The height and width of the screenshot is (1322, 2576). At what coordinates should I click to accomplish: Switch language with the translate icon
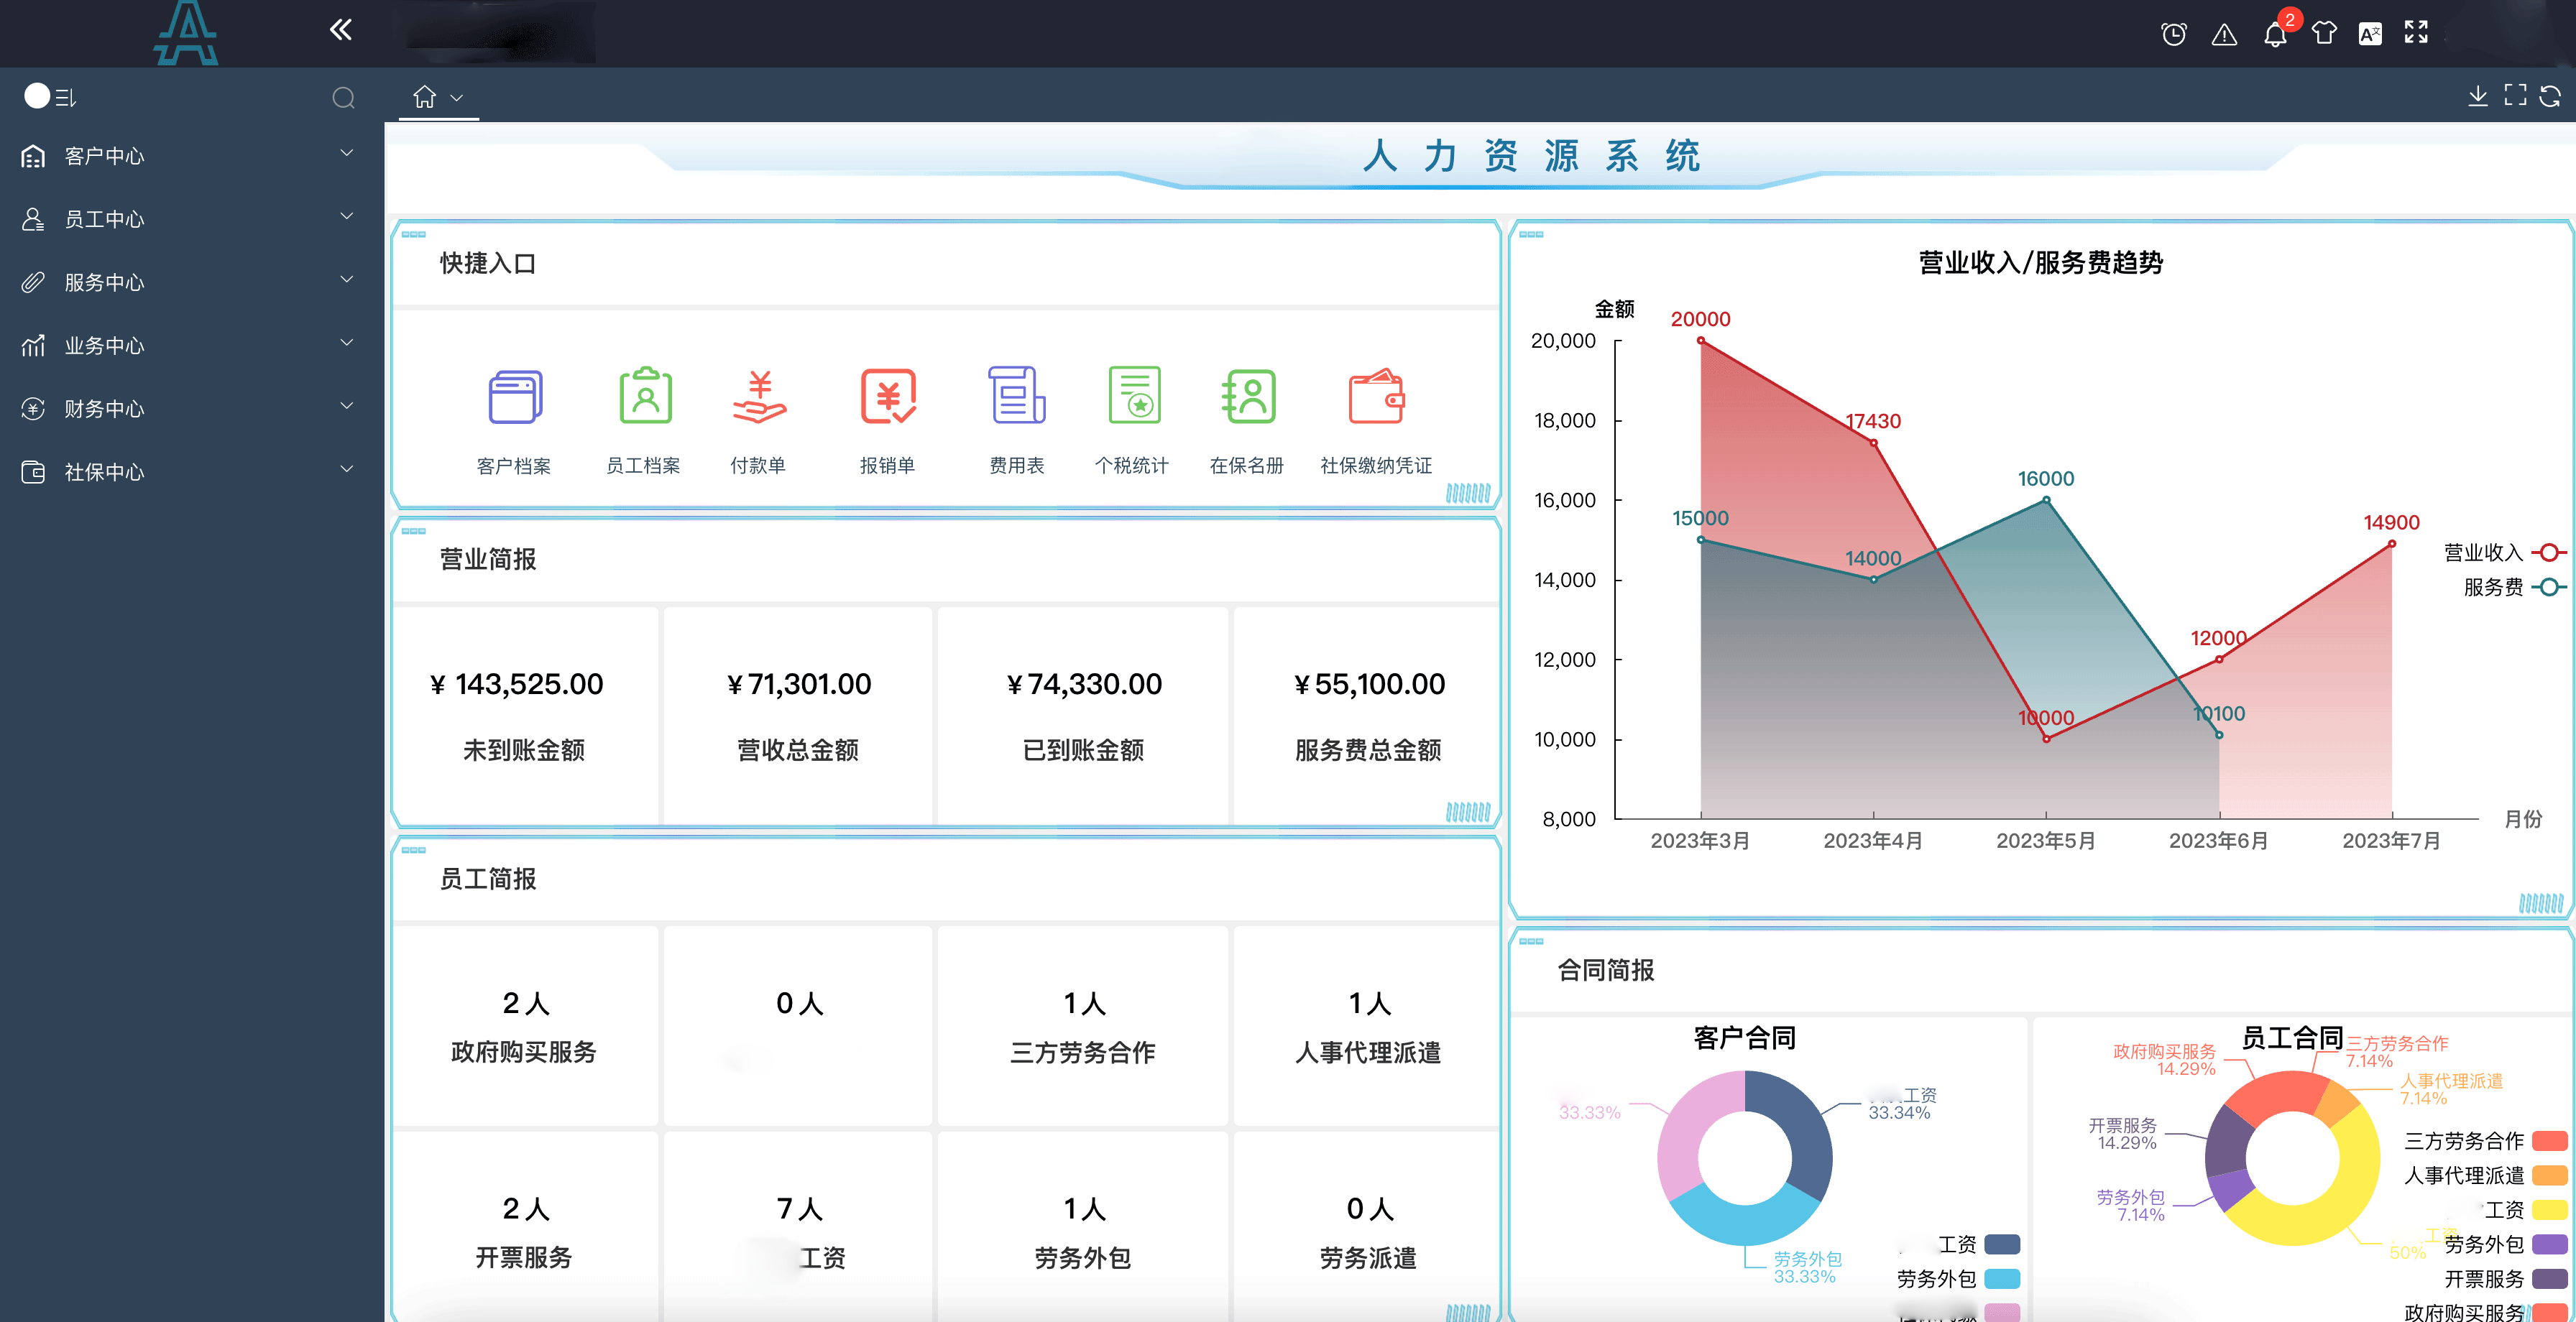[2370, 34]
